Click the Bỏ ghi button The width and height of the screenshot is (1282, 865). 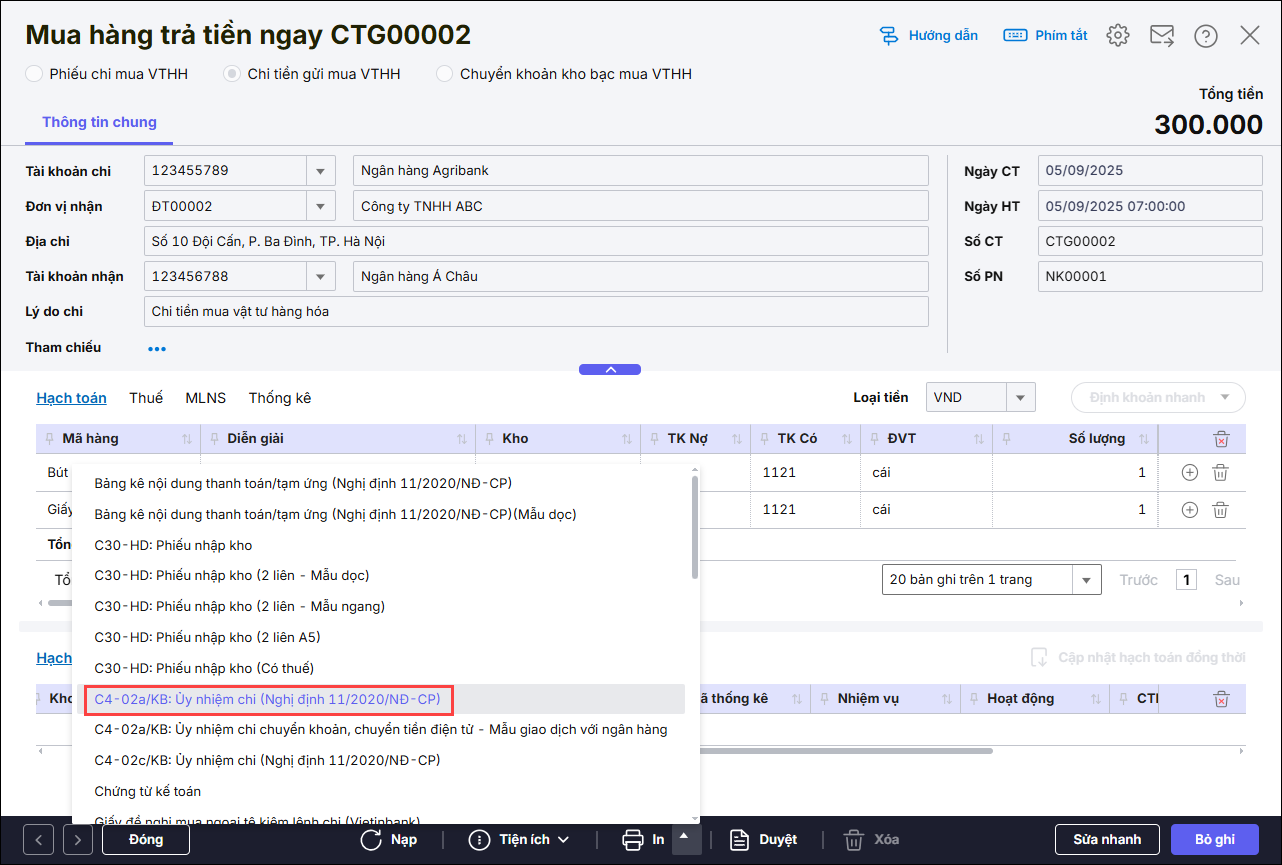[1215, 839]
